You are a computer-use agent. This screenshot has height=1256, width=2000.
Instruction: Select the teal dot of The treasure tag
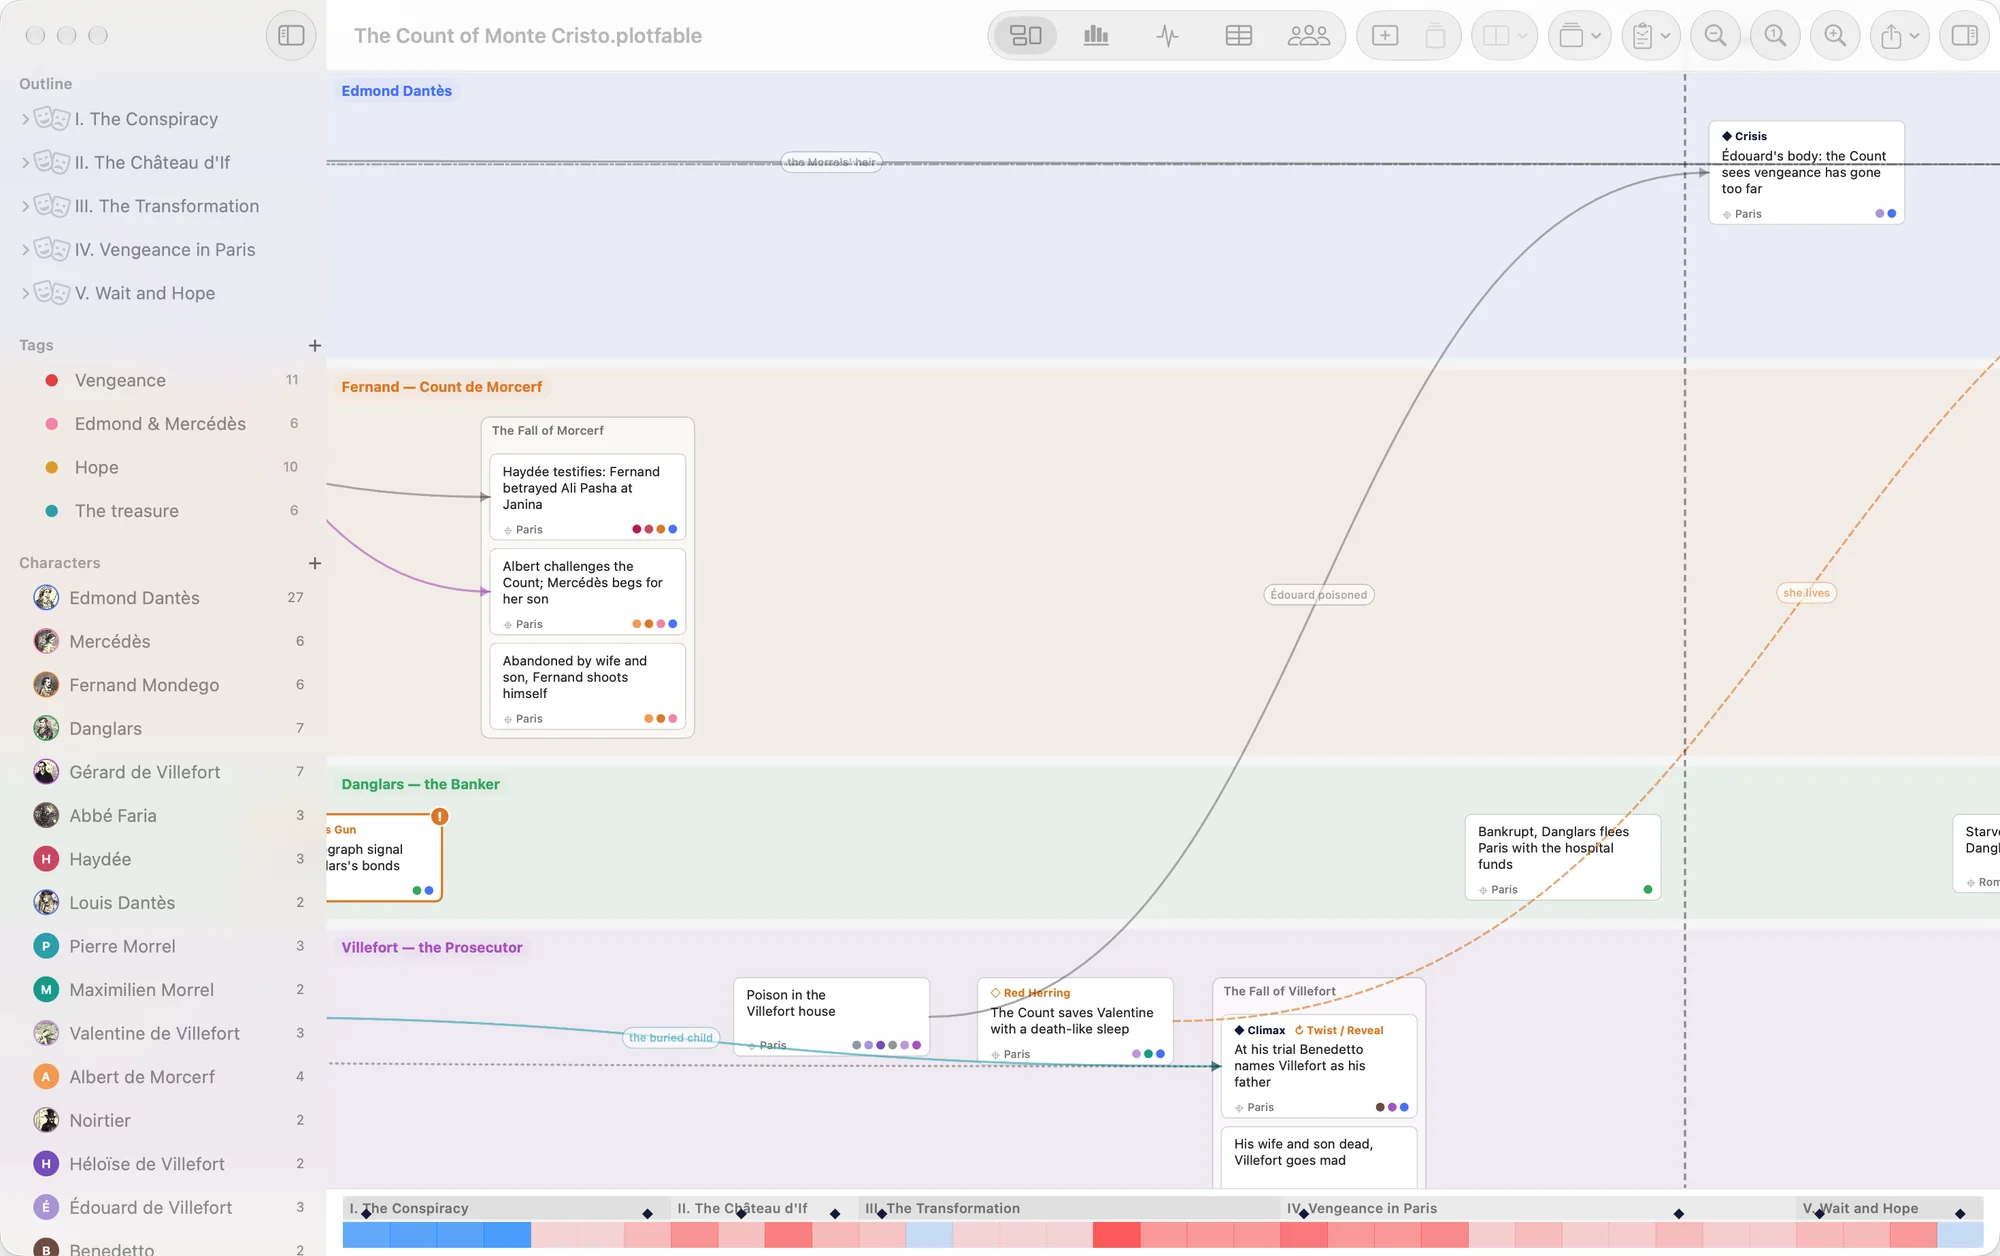tap(52, 511)
